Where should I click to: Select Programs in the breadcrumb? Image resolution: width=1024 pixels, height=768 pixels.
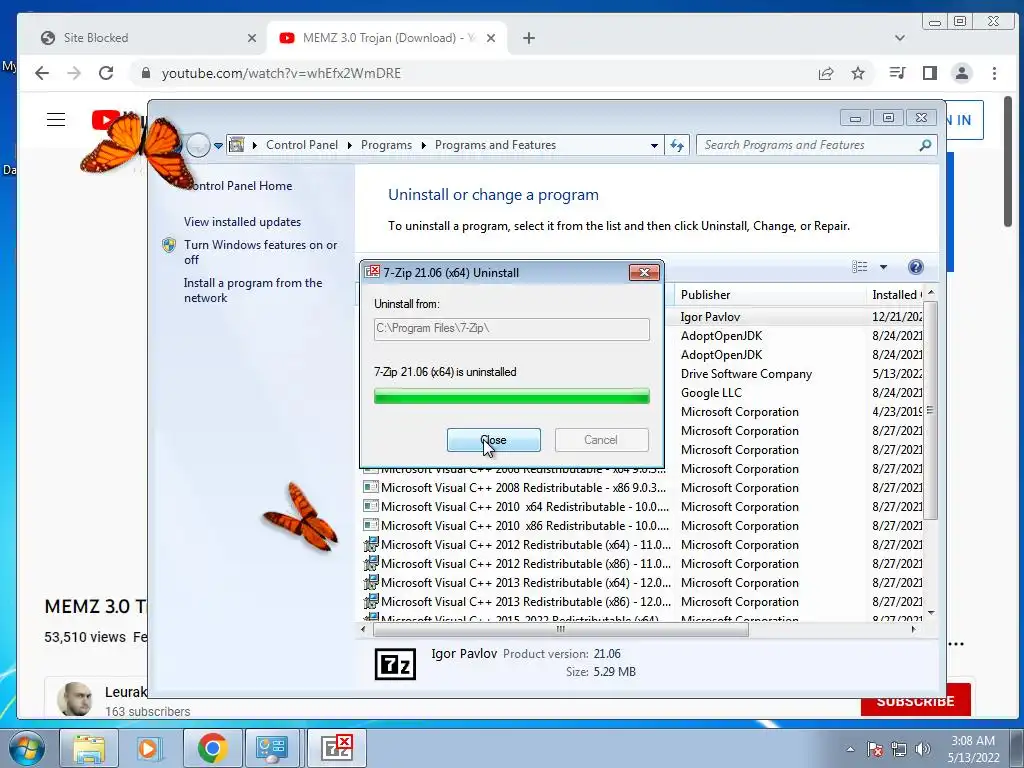coord(386,145)
